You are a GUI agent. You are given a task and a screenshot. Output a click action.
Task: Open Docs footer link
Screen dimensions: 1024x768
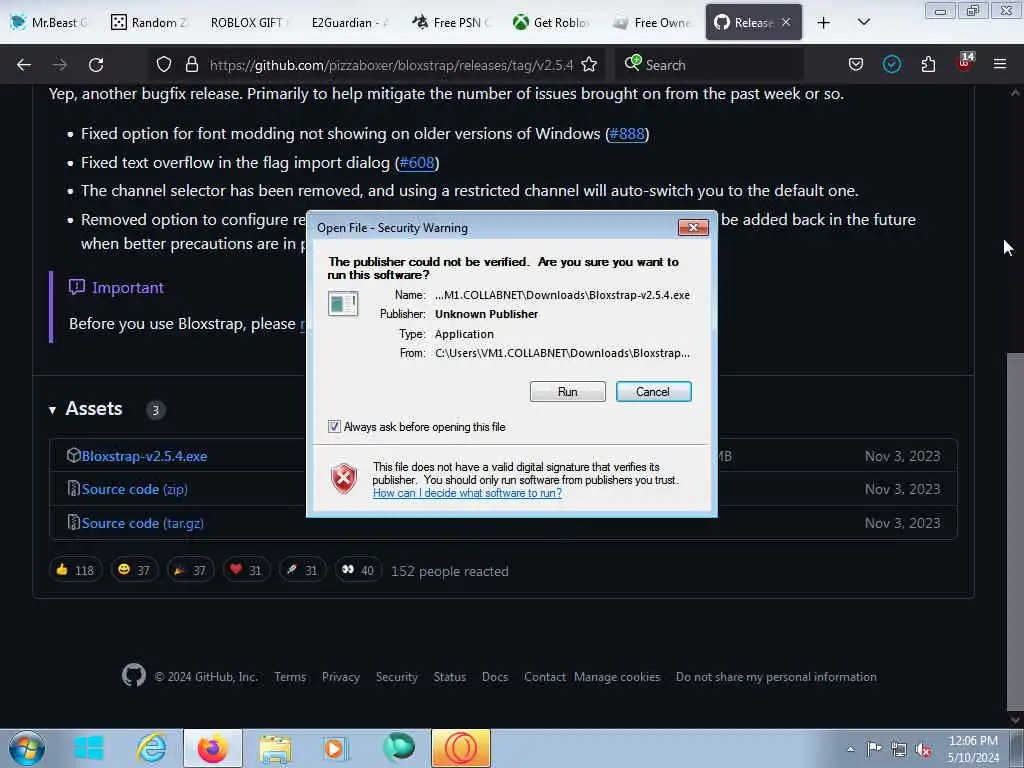click(x=495, y=677)
